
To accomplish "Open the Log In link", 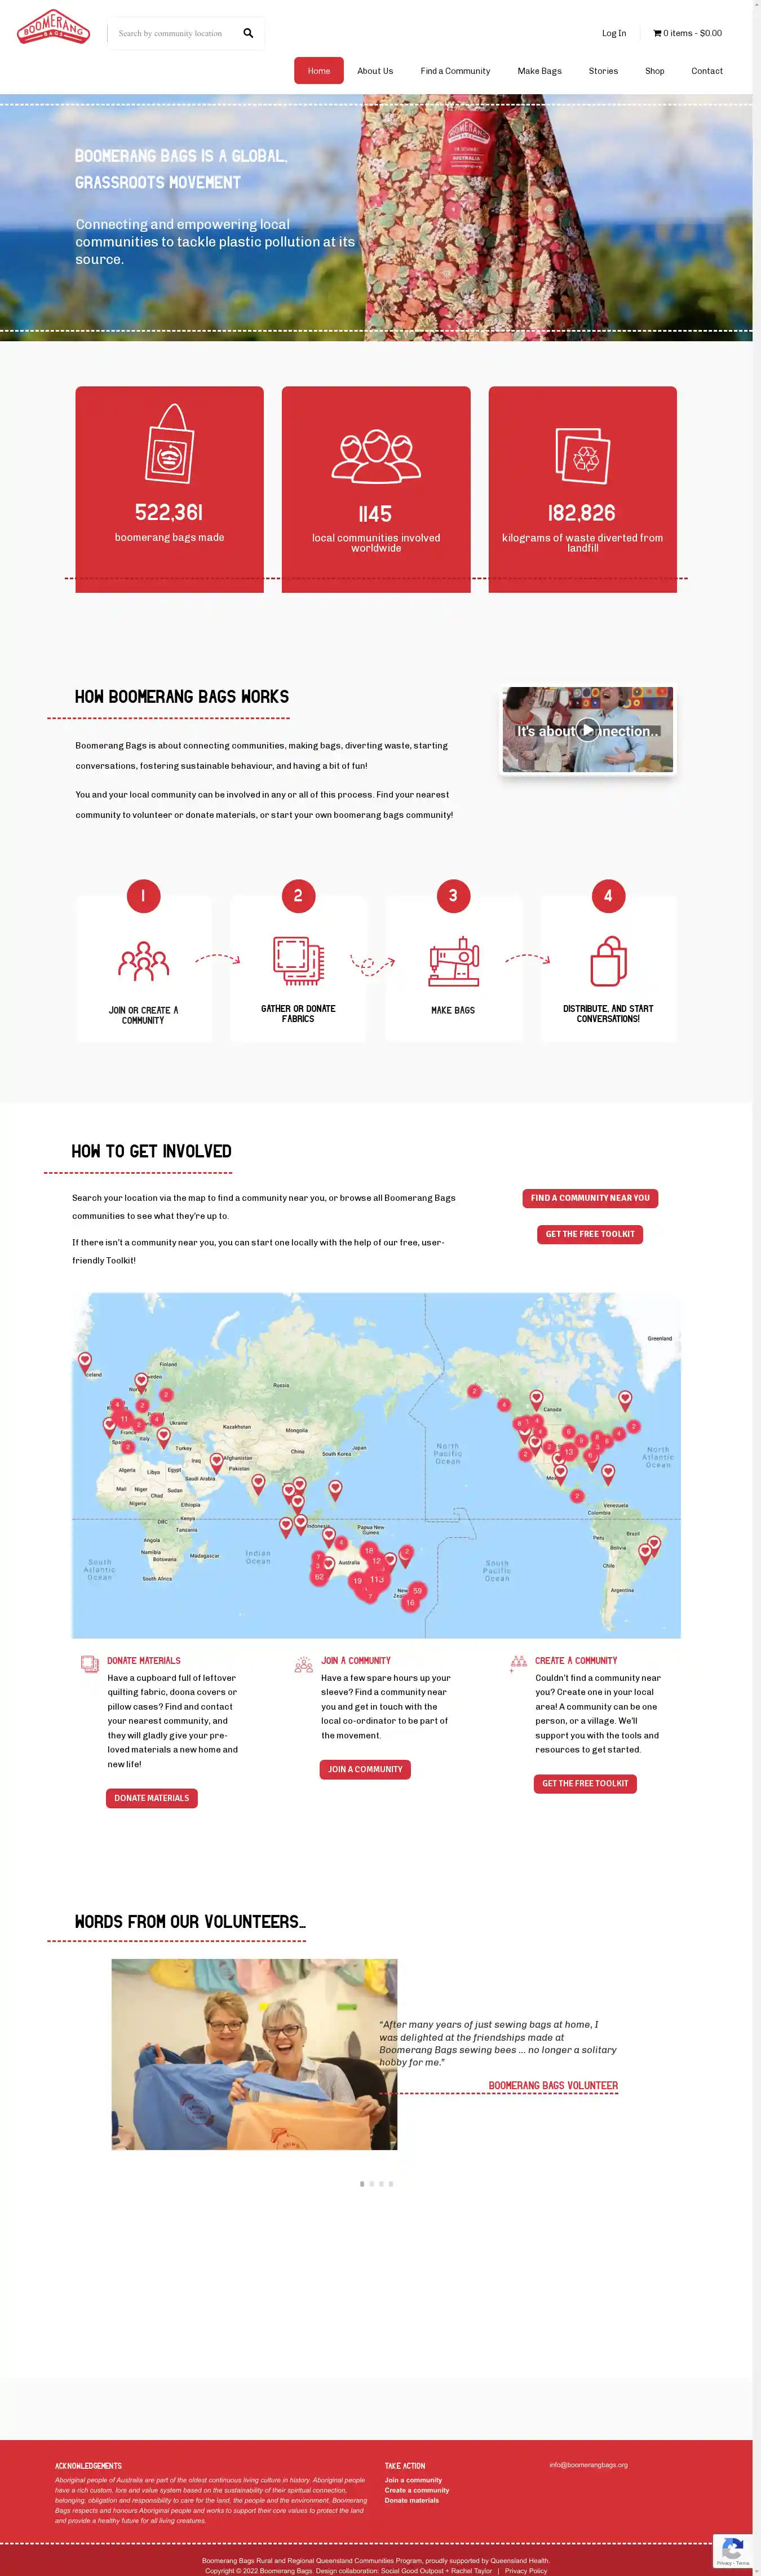I will coord(613,33).
